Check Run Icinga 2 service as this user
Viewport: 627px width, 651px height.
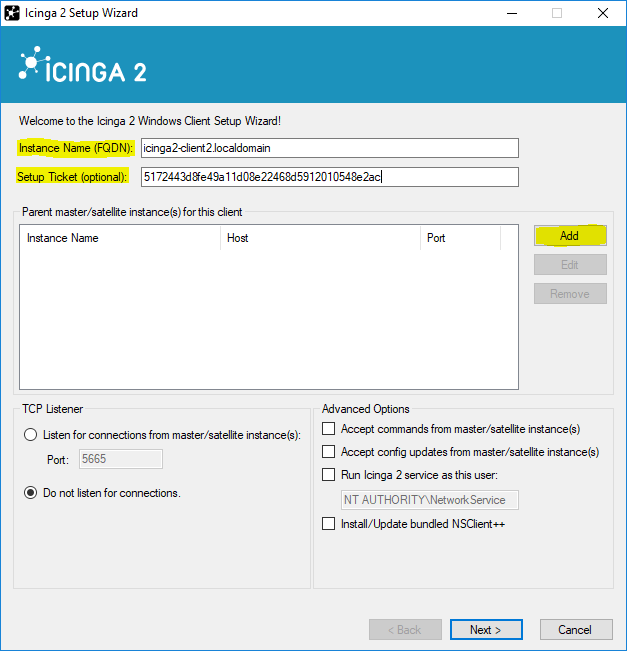pyautogui.click(x=328, y=474)
